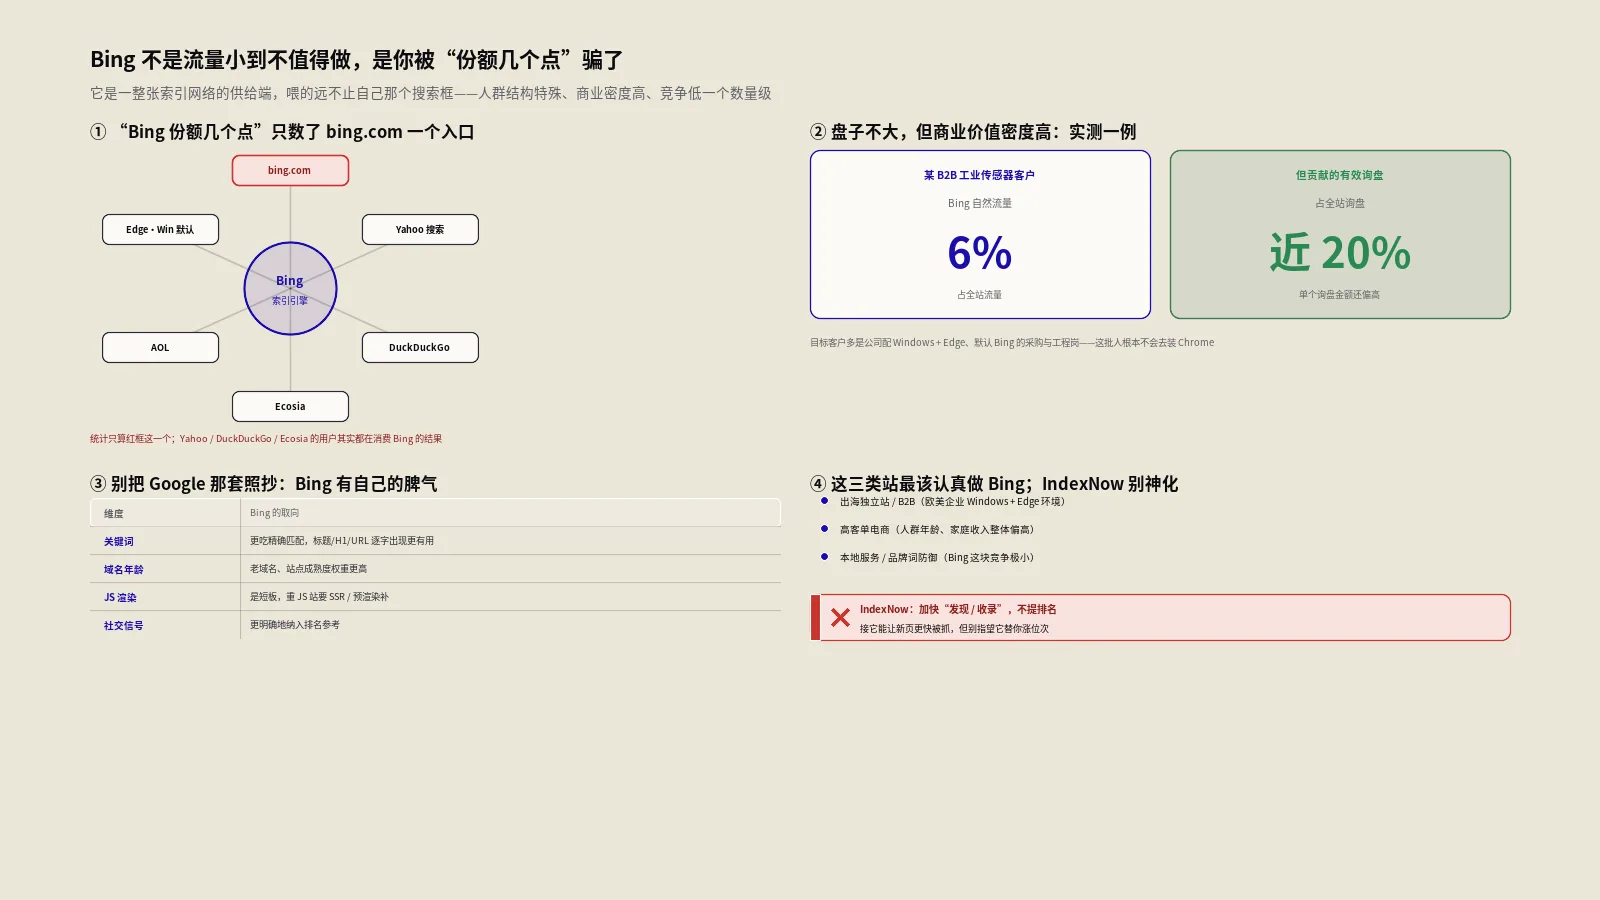Select heading ① about bing.com 一个入口
Viewport: 1600px width, 900px height.
coord(282,132)
